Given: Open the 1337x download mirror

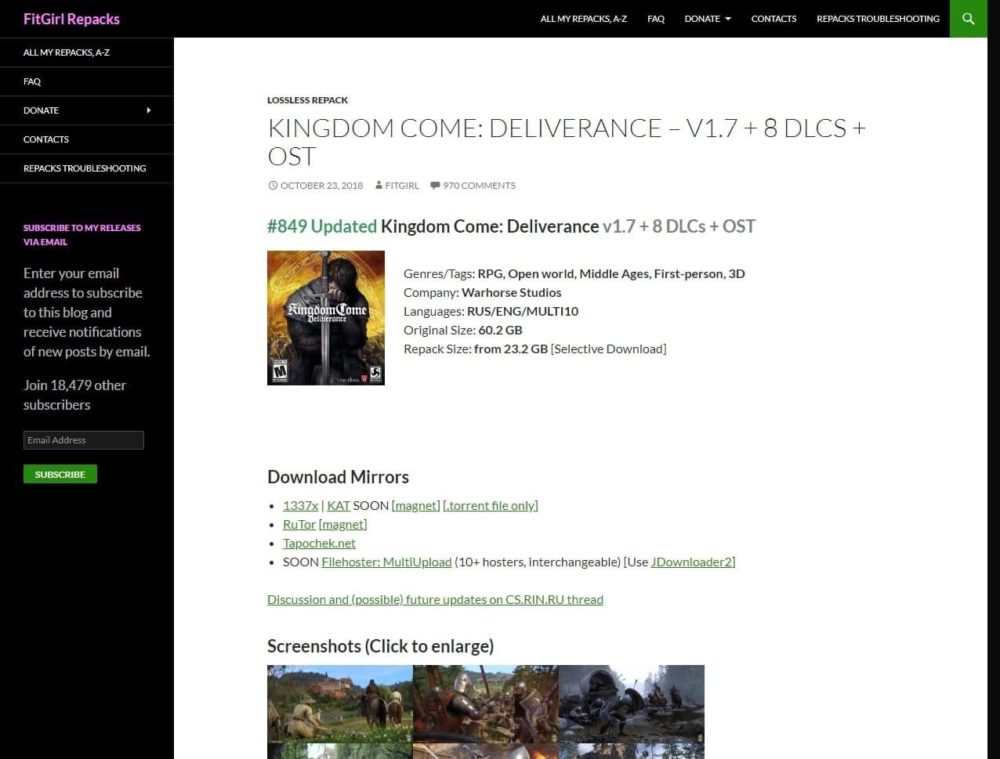Looking at the screenshot, I should tap(300, 505).
